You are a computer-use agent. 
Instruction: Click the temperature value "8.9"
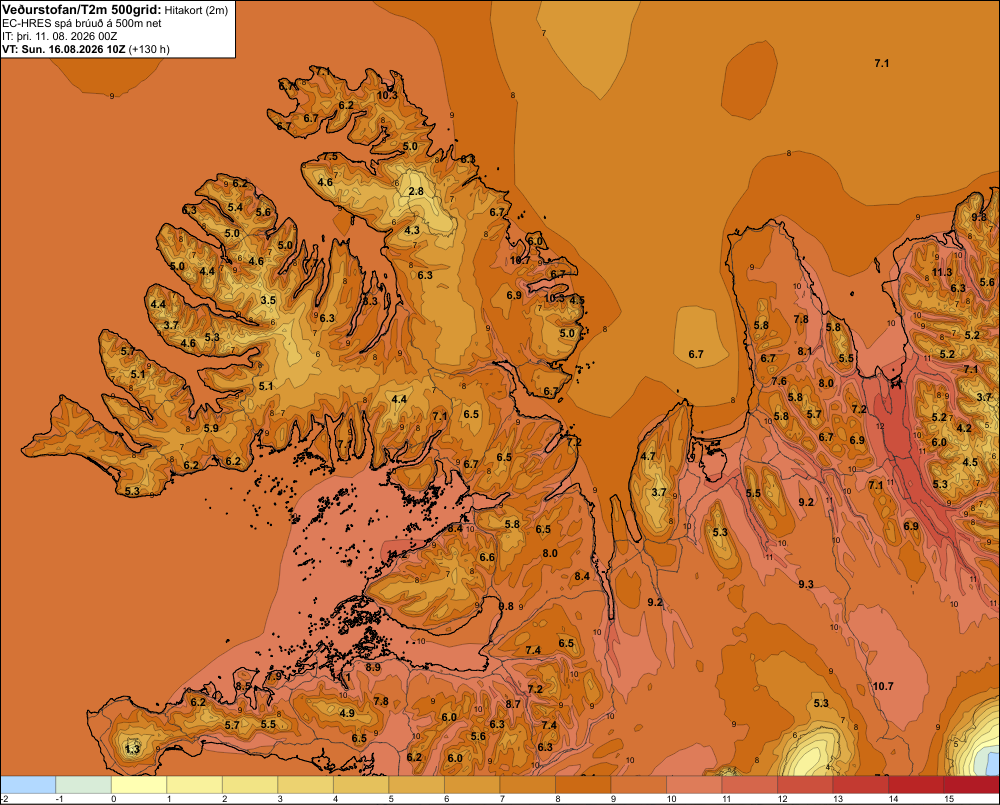tap(373, 667)
